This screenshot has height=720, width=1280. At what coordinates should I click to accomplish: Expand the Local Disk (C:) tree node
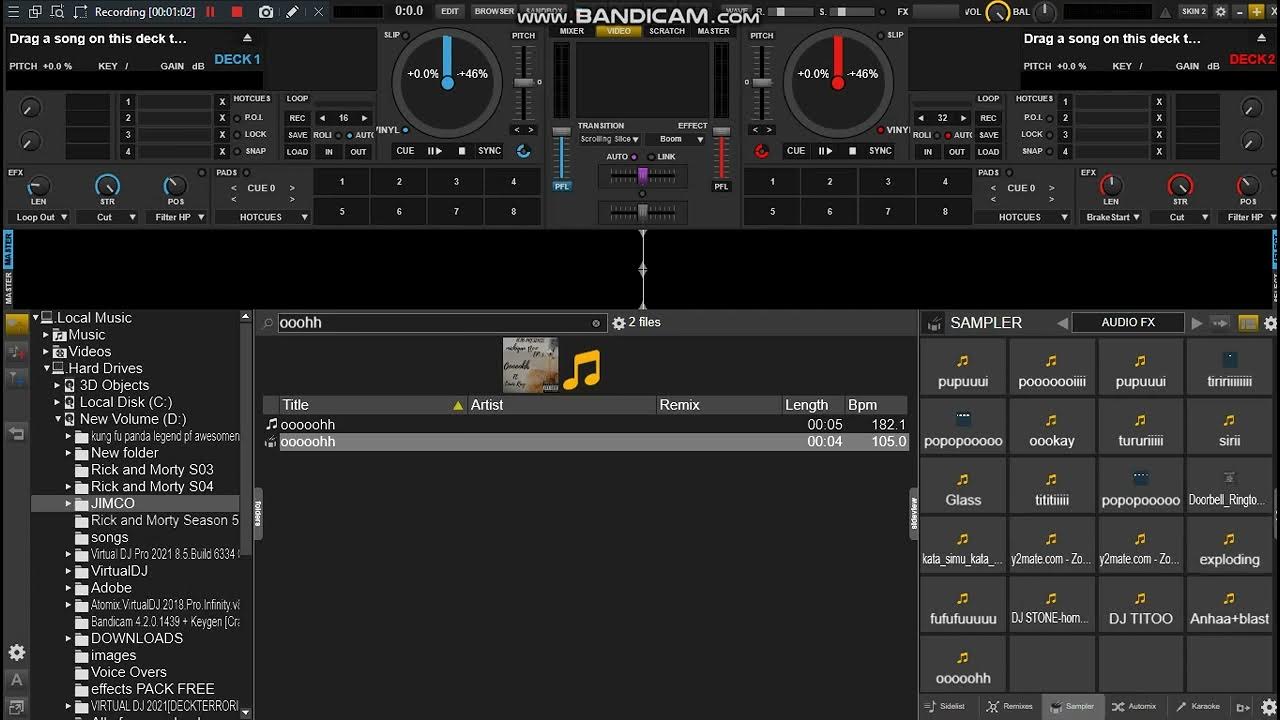click(58, 402)
